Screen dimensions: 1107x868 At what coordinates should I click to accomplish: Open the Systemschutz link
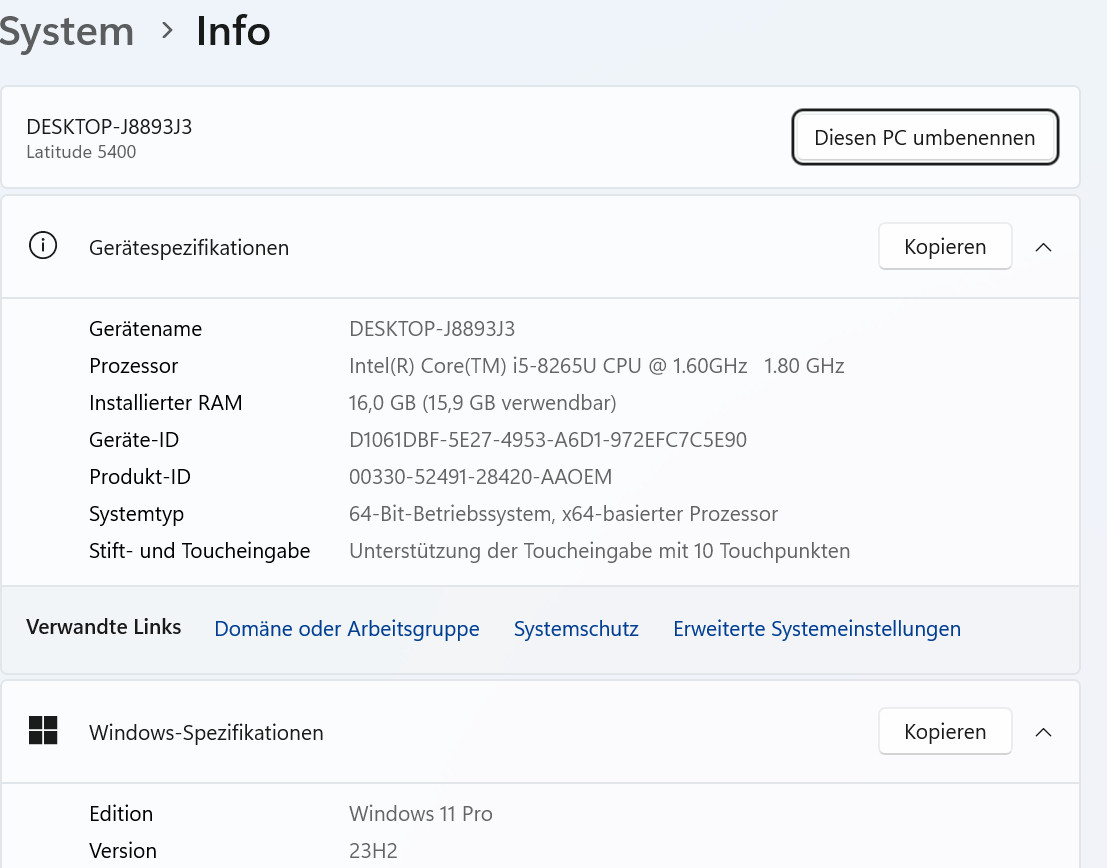pos(576,629)
